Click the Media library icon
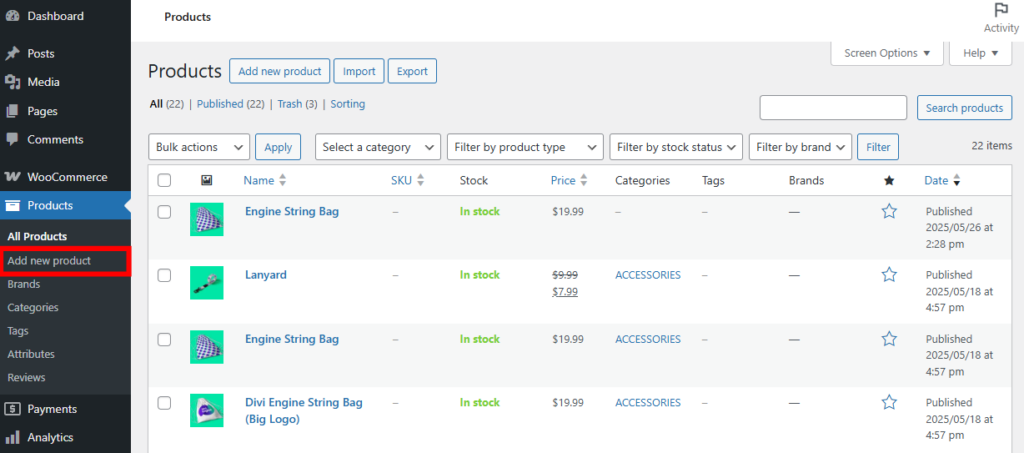The image size is (1024, 453). pos(13,82)
